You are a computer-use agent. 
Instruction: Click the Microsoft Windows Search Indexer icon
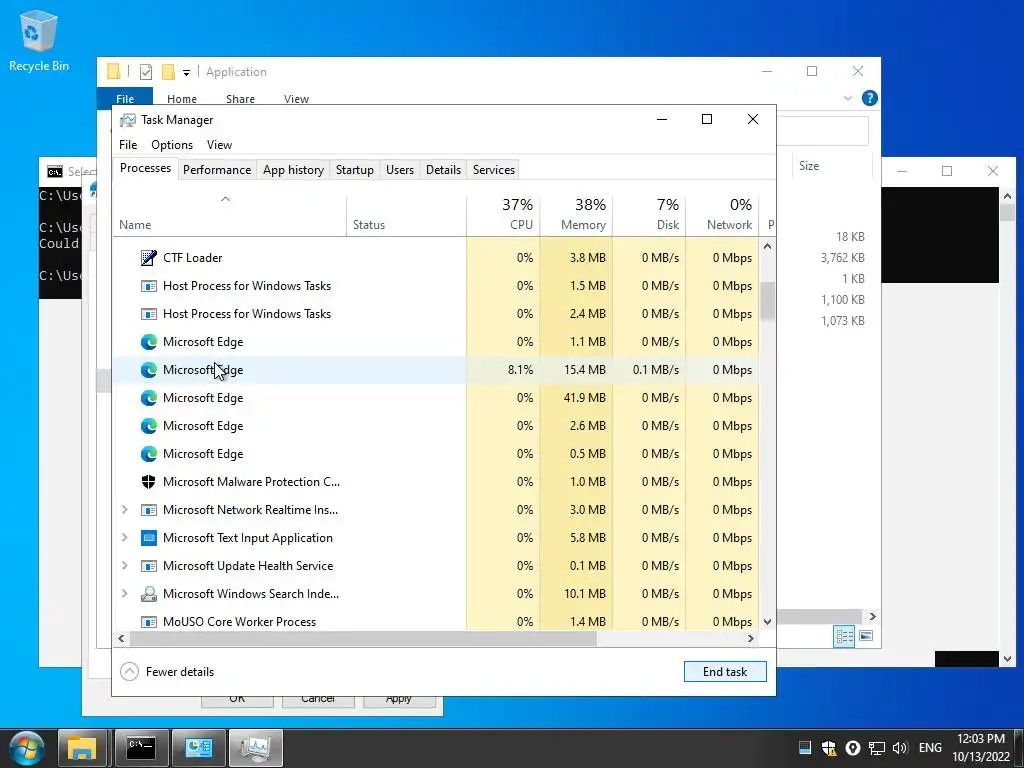149,594
